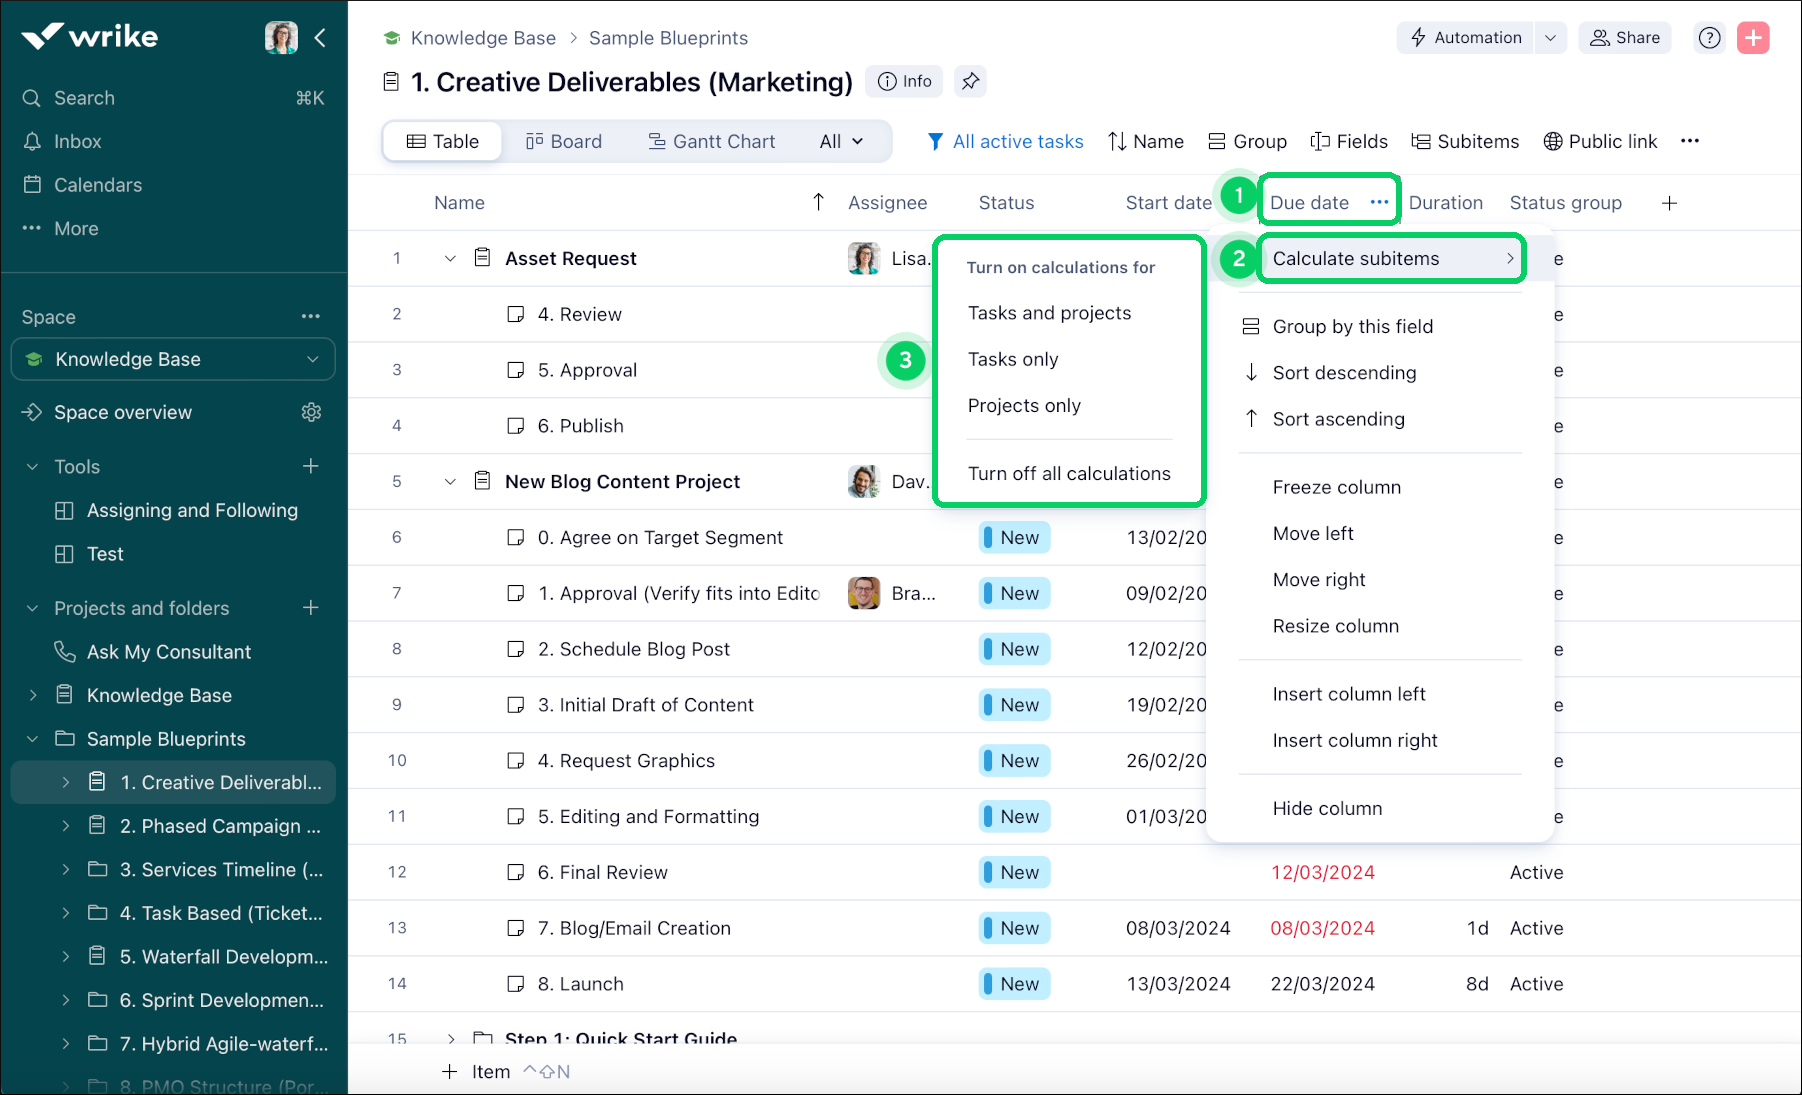This screenshot has width=1802, height=1095.
Task: Collapse the sidebar with the arrow icon
Action: [x=320, y=38]
